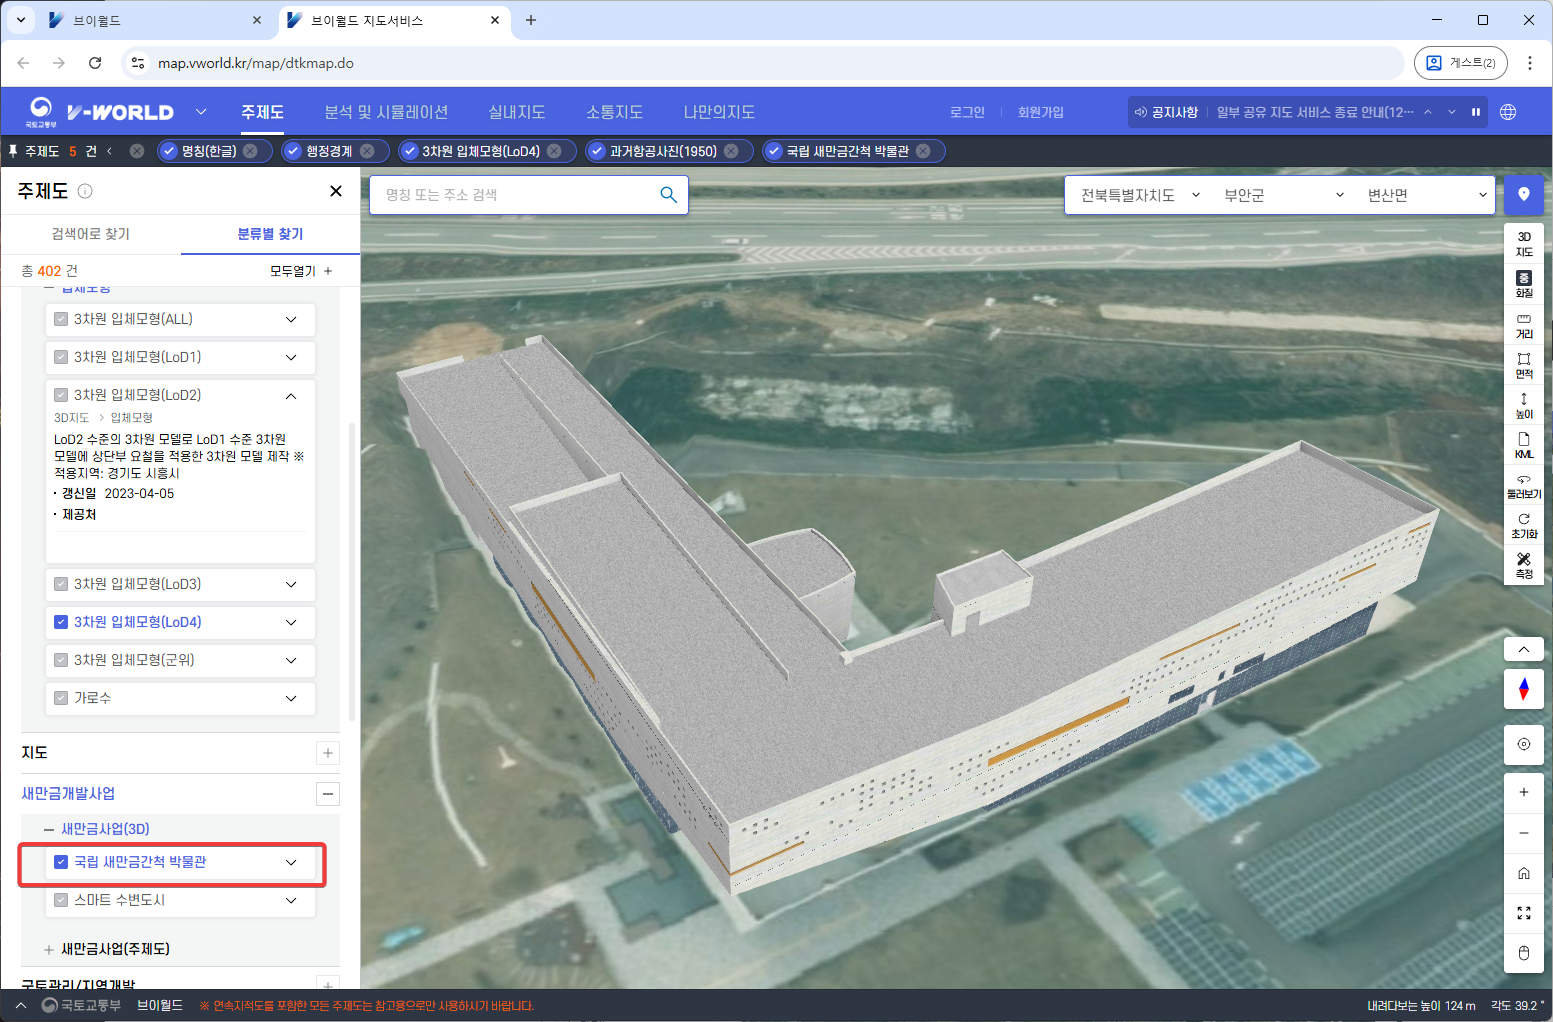
Task: Zoom in with the plus button
Action: [1523, 792]
